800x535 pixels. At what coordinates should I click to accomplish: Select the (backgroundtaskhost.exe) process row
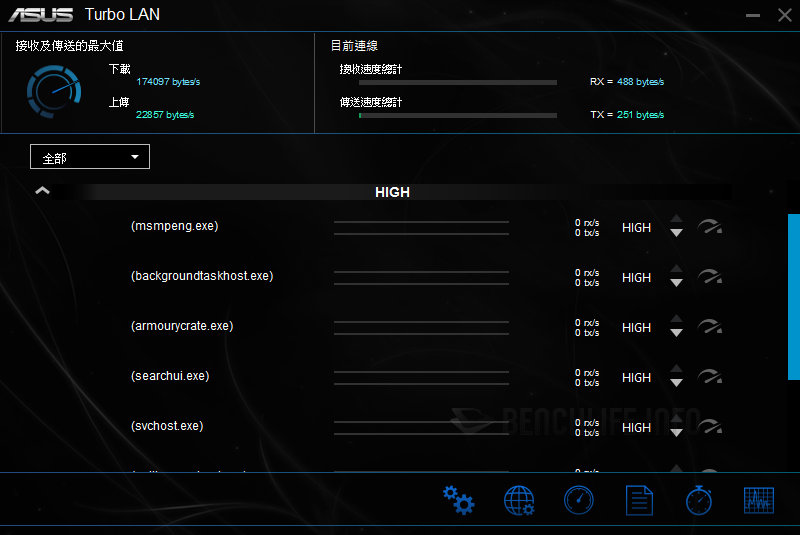point(202,276)
